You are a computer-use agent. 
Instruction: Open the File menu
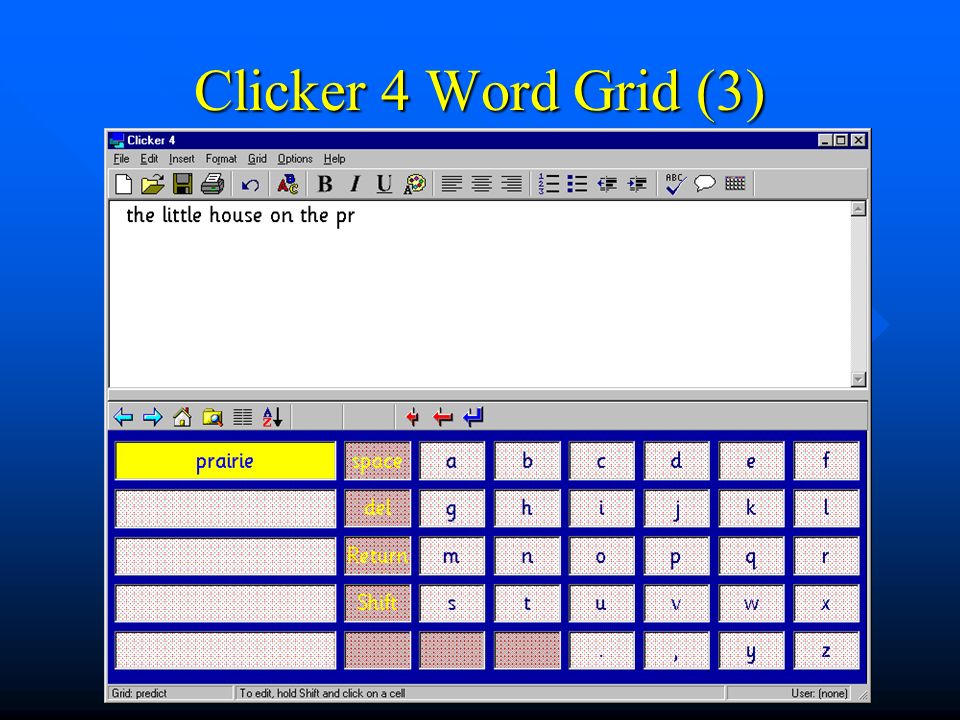pos(121,159)
